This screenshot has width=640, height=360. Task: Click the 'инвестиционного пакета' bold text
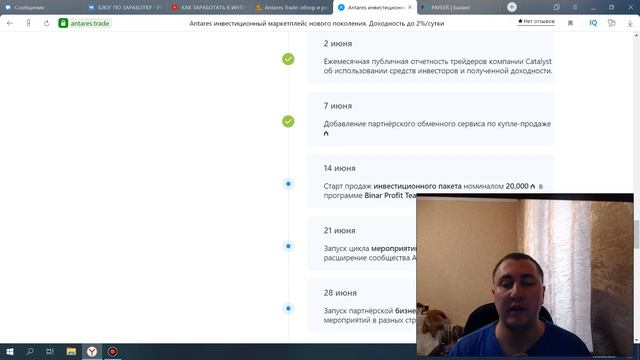click(417, 186)
